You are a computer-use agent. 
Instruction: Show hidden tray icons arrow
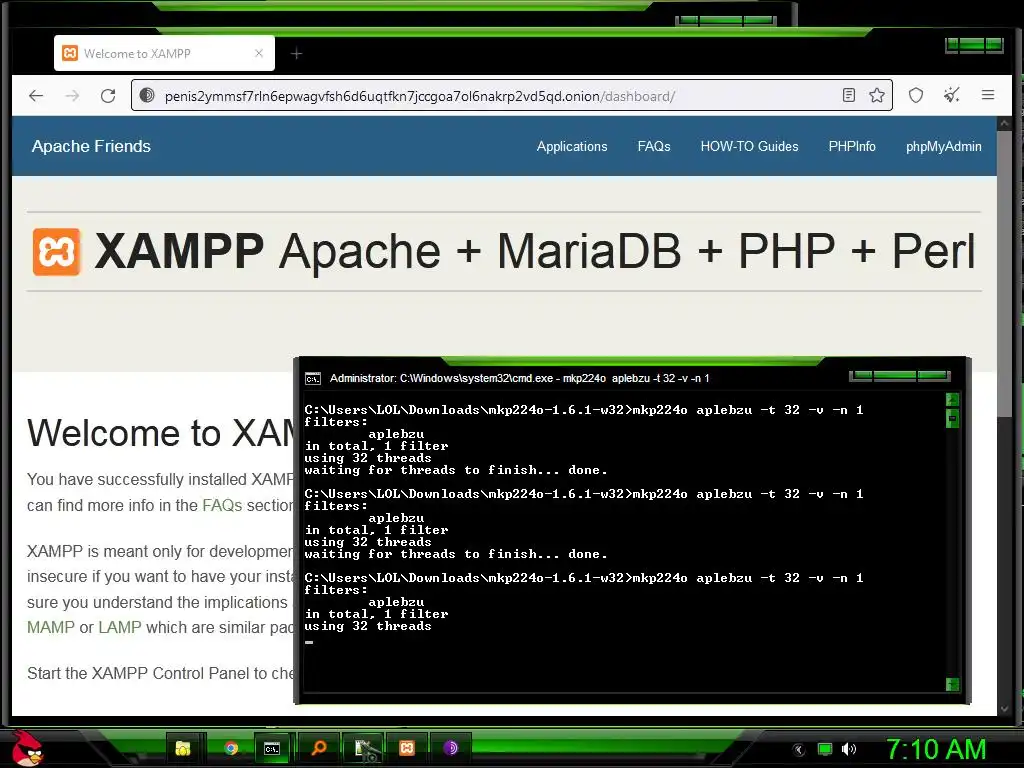pos(798,750)
